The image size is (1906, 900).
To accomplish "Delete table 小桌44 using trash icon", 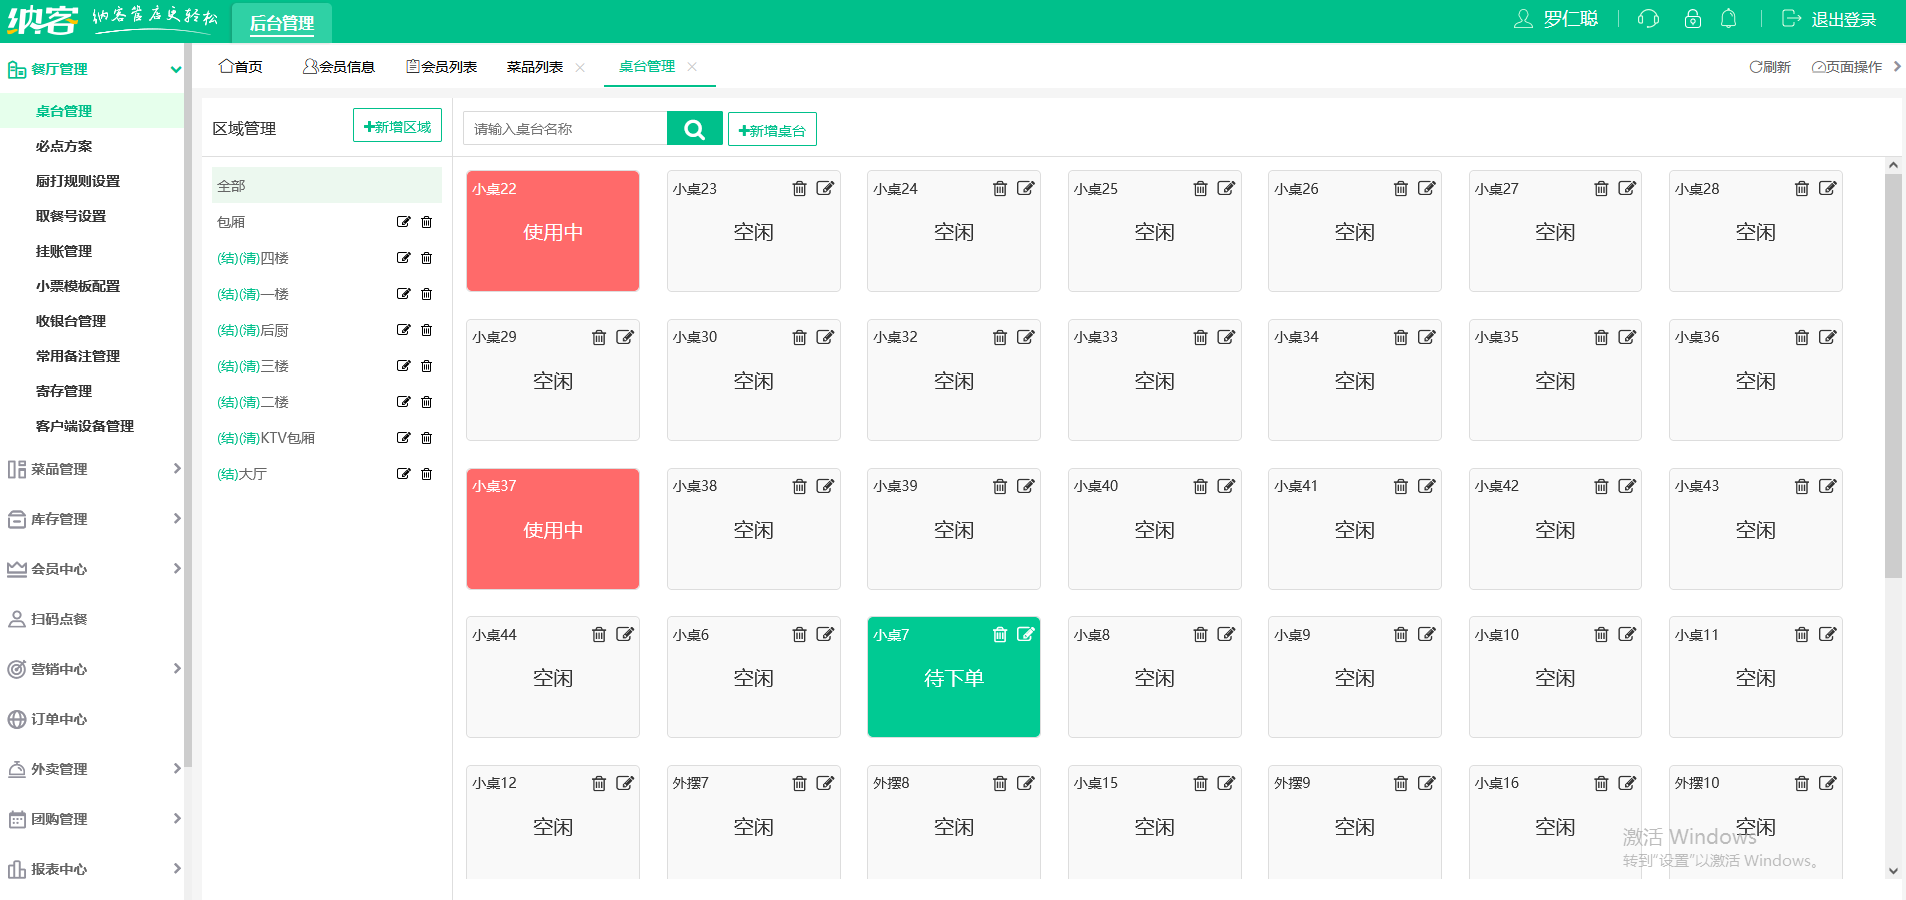I will [x=599, y=635].
